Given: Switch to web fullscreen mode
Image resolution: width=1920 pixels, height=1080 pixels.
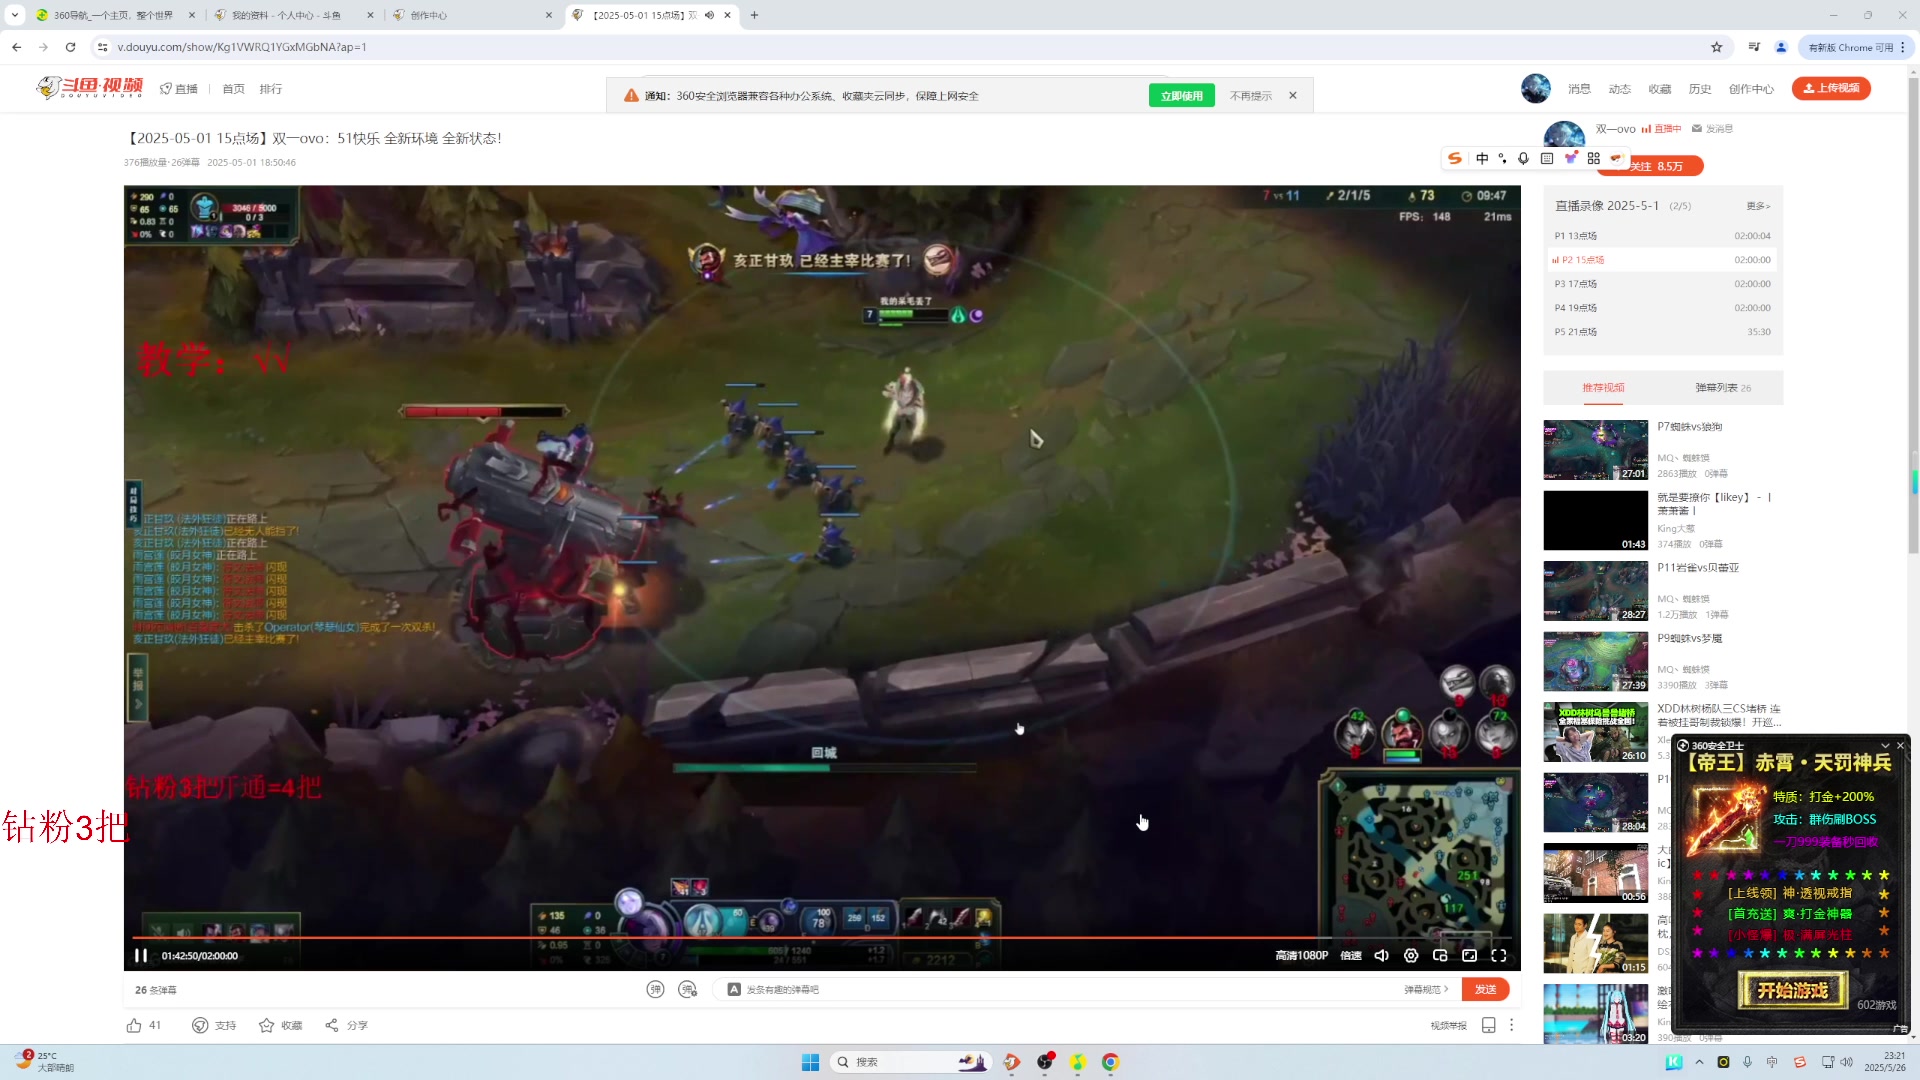Looking at the screenshot, I should coord(1469,955).
